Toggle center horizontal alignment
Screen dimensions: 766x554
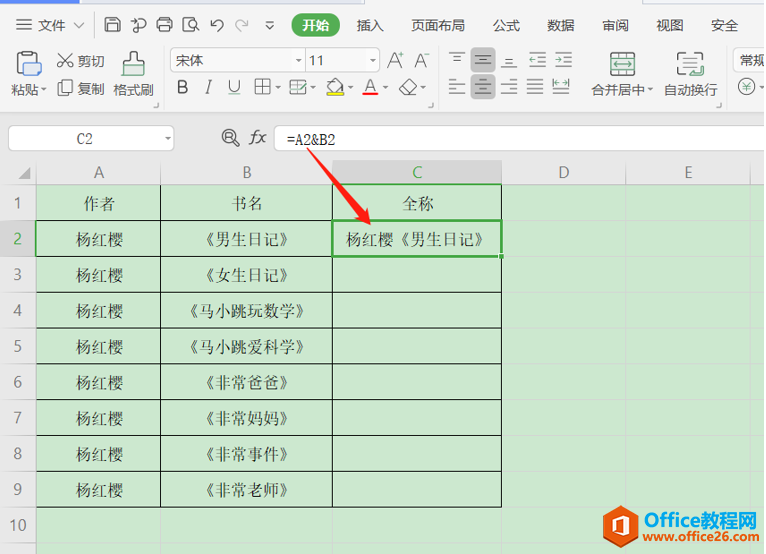[x=483, y=87]
